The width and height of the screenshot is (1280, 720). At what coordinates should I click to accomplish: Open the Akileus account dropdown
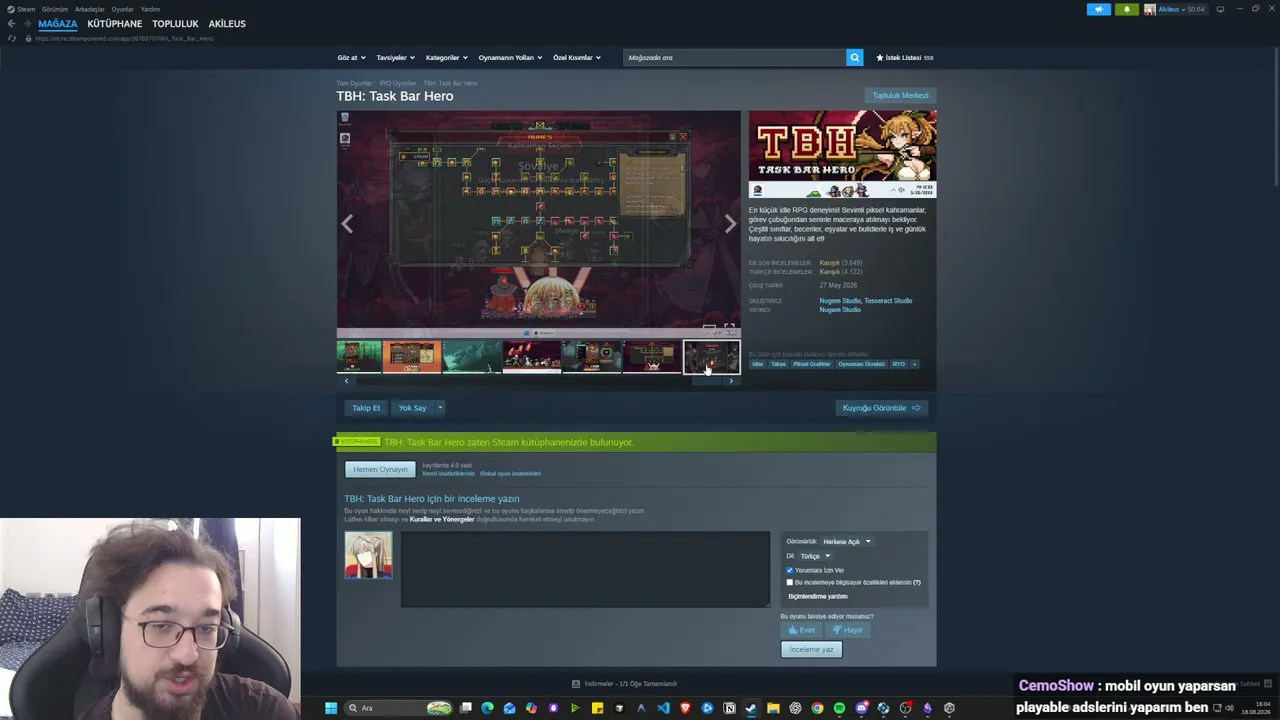pos(1175,9)
